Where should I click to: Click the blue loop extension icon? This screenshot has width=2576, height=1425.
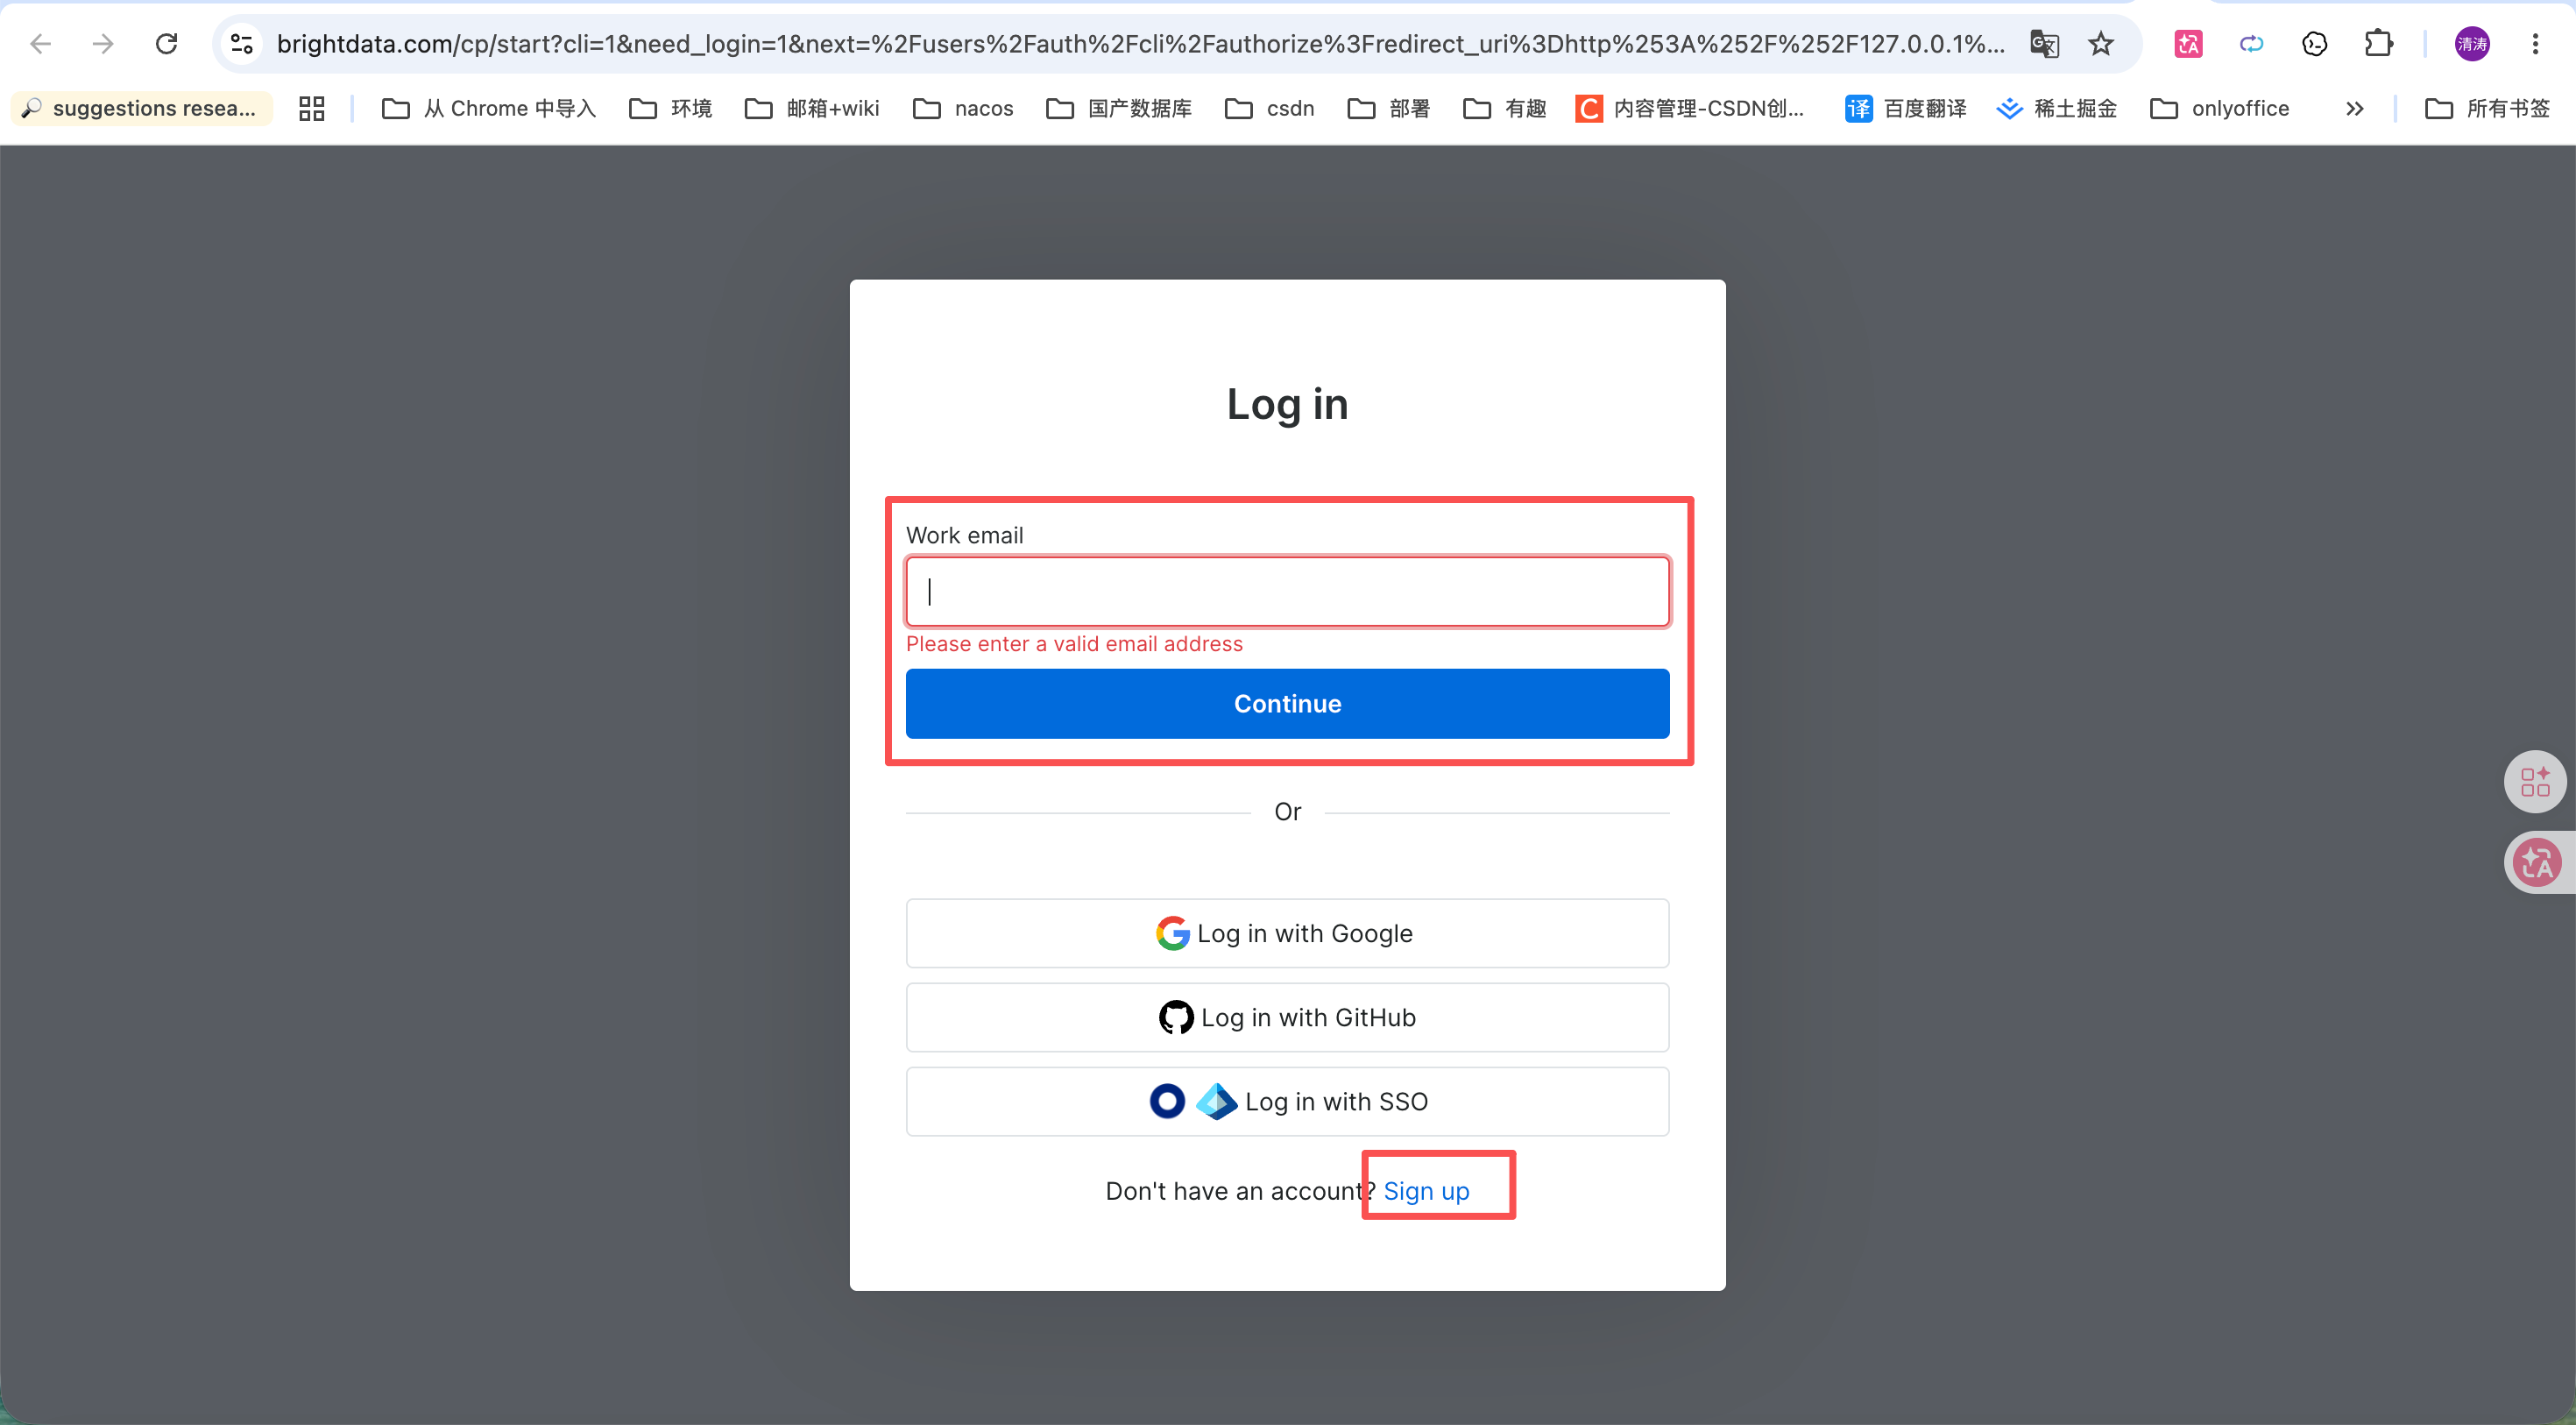pos(2251,44)
